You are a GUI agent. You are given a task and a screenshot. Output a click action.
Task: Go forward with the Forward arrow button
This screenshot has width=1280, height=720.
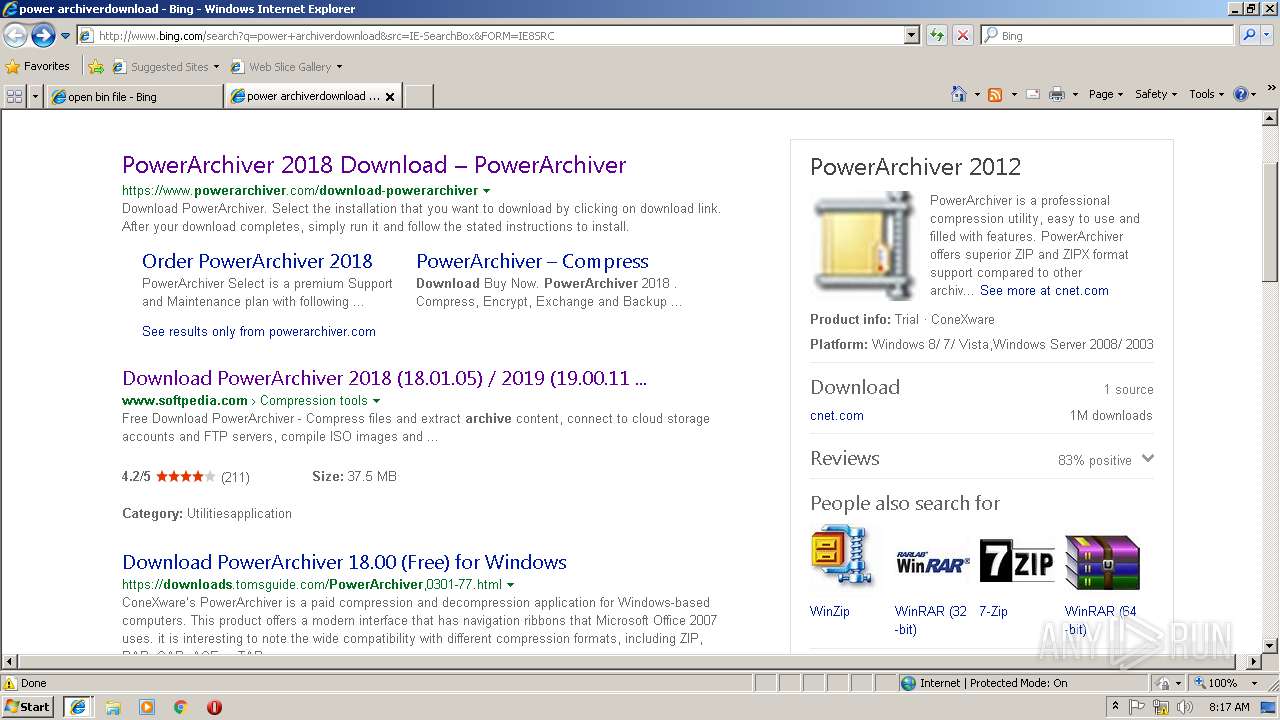tap(43, 35)
